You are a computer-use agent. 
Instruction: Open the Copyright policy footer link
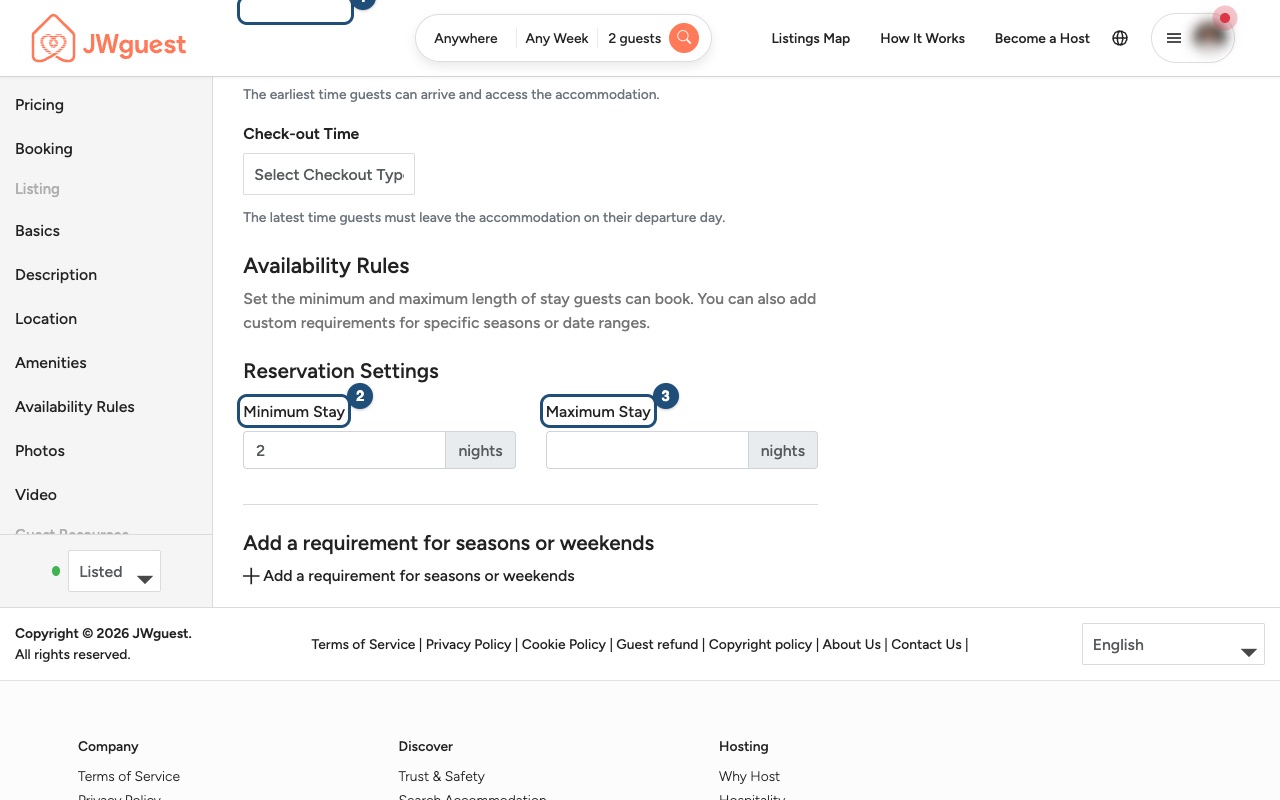(760, 645)
